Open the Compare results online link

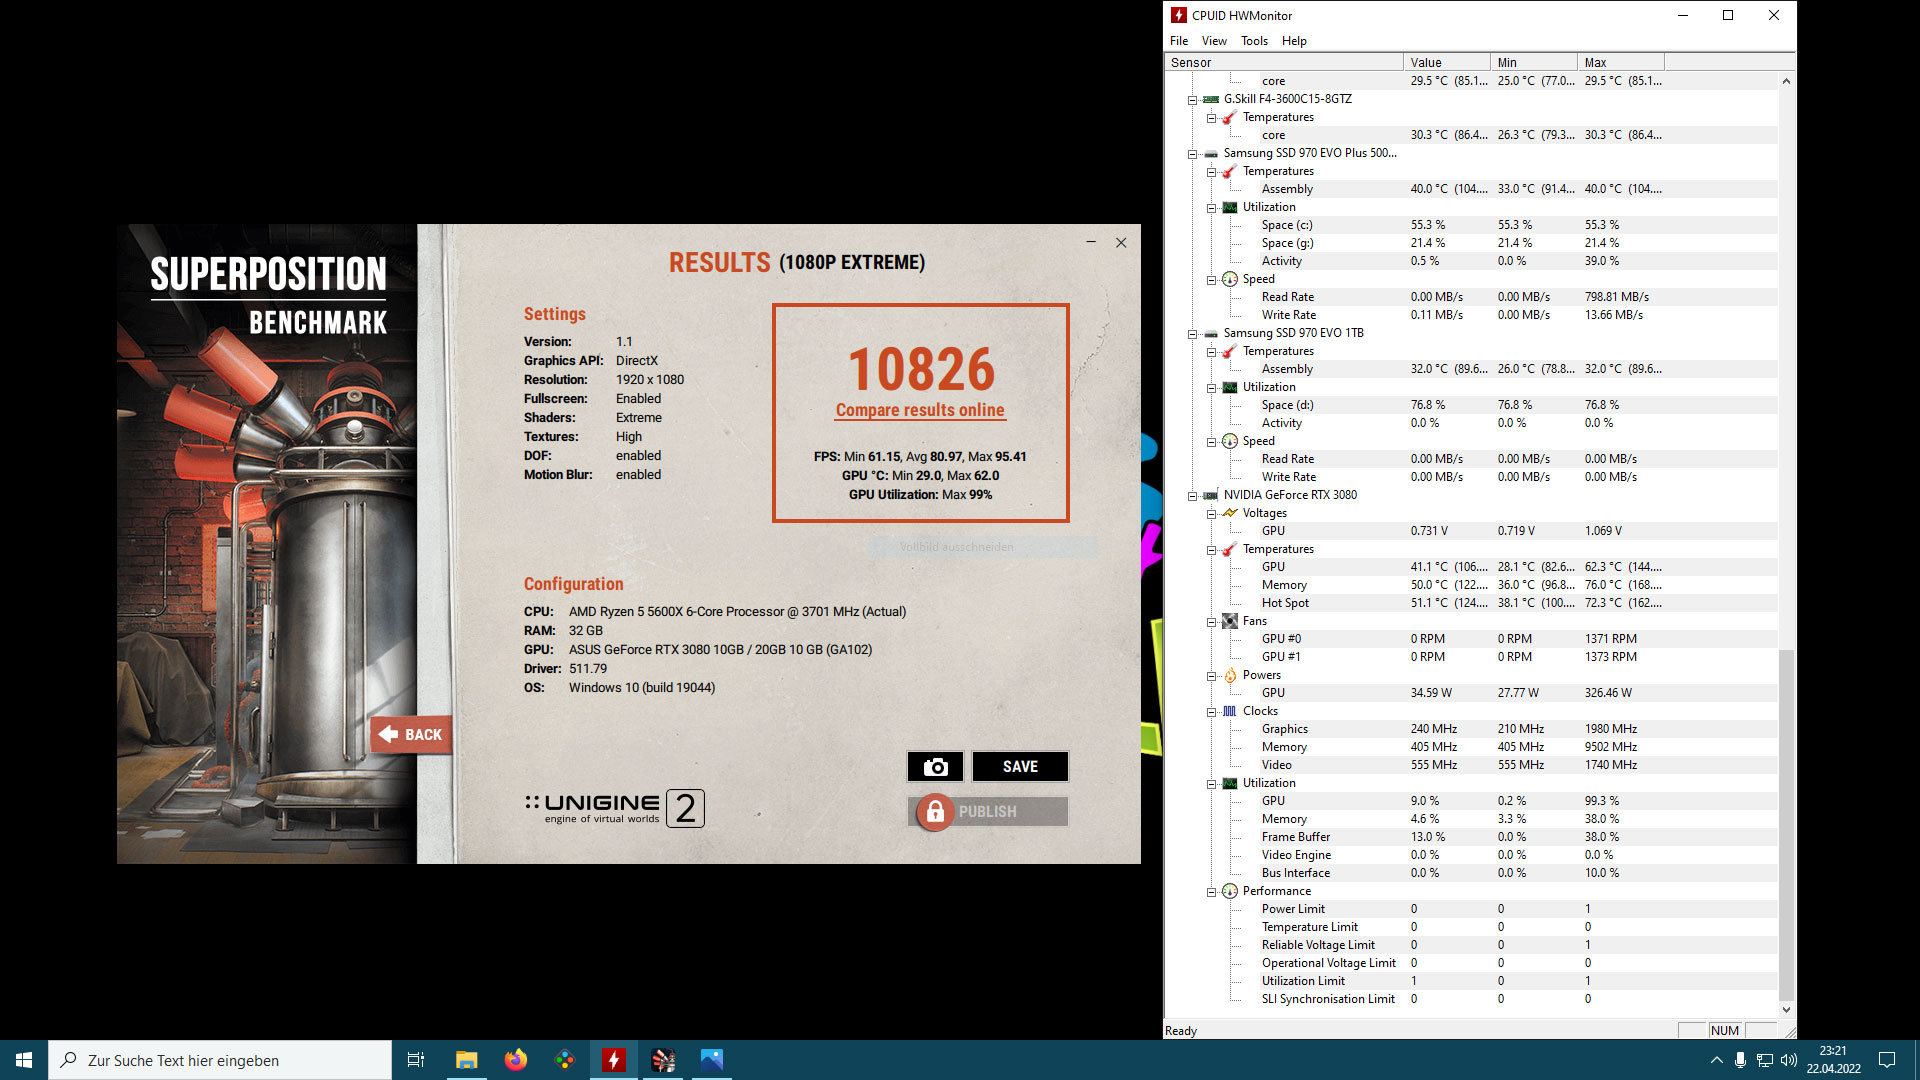920,410
